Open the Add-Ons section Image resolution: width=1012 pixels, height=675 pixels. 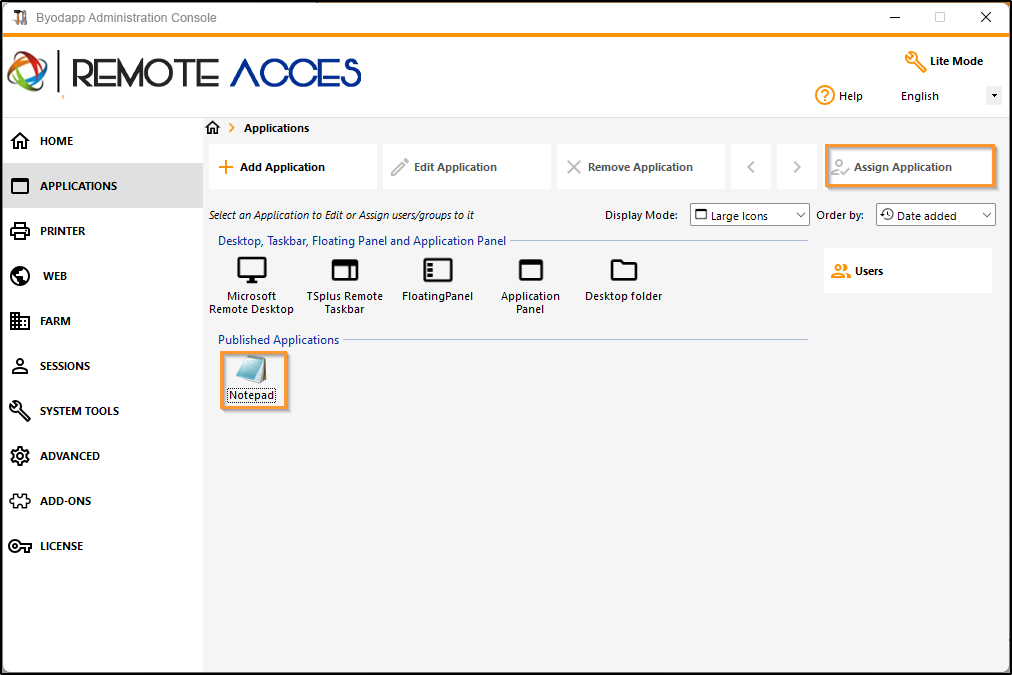[x=103, y=501]
